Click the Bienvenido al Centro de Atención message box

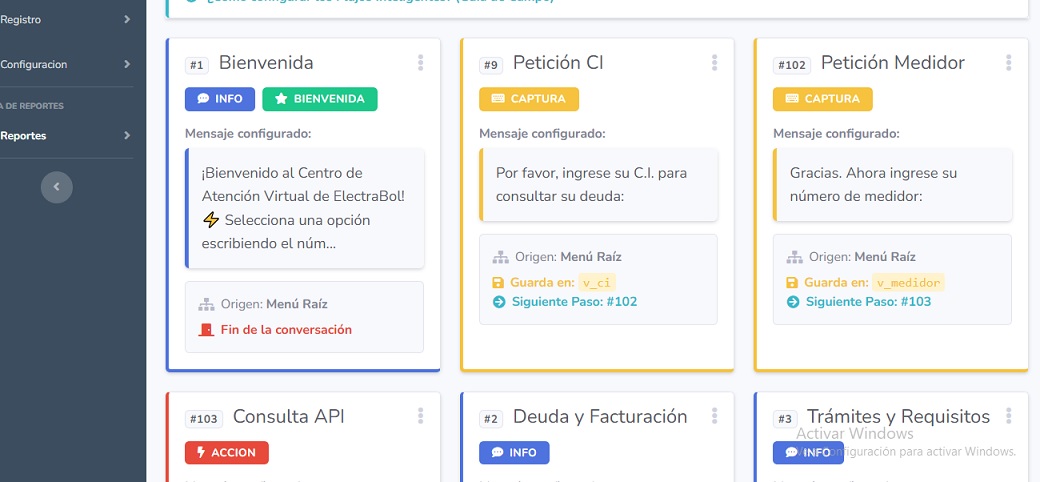tap(304, 208)
